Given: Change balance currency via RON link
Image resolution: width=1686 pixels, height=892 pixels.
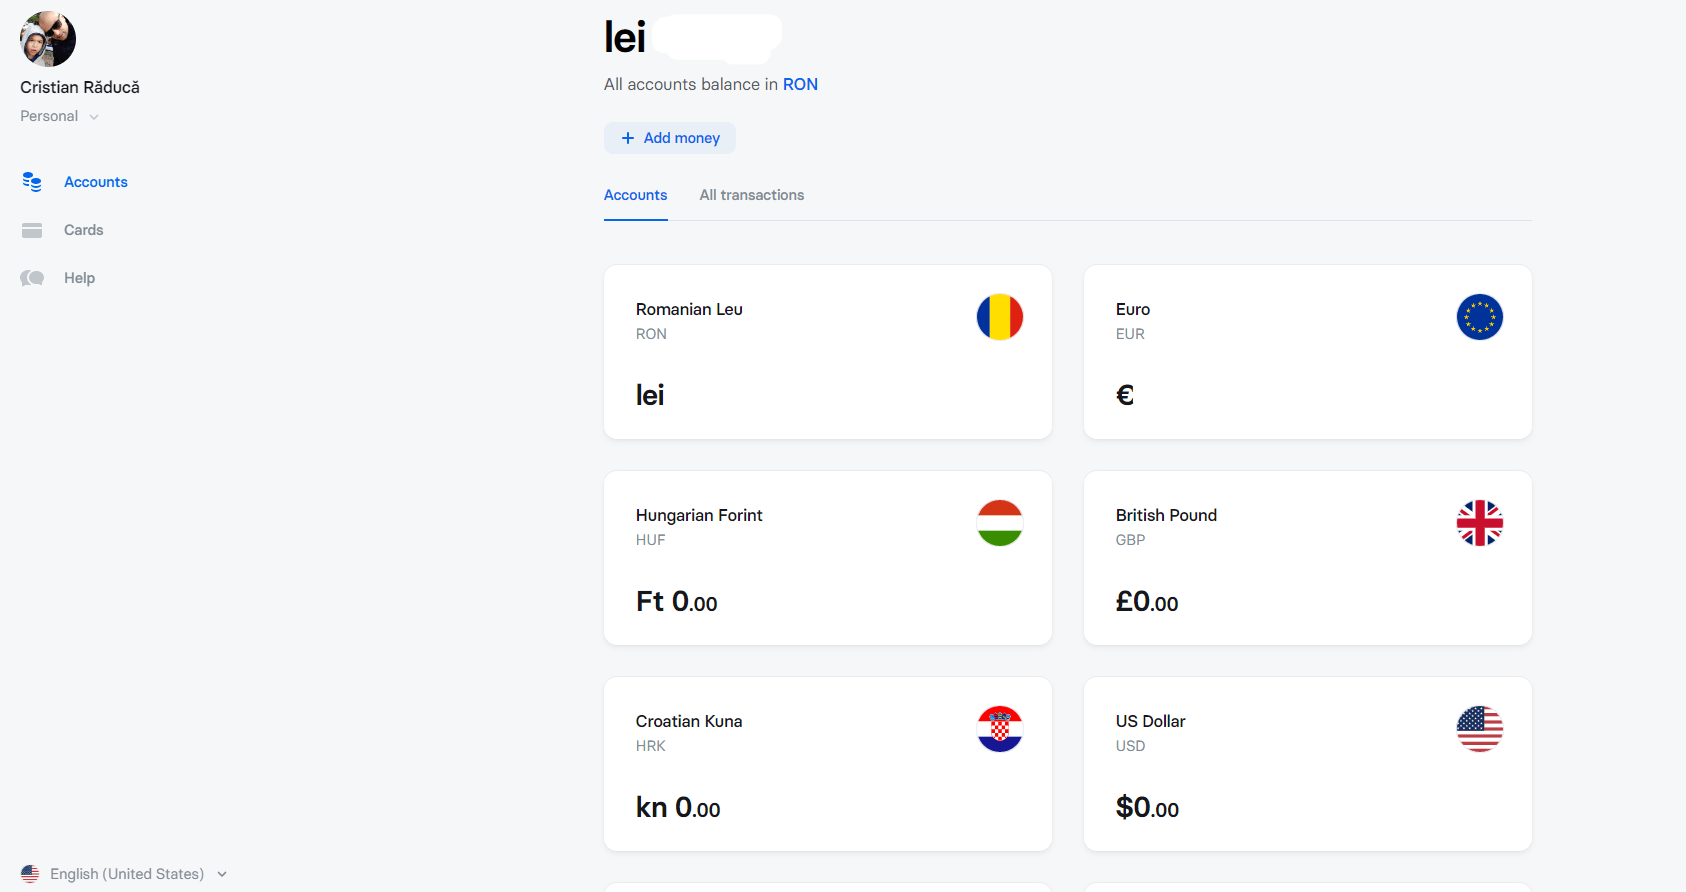Looking at the screenshot, I should coord(800,84).
